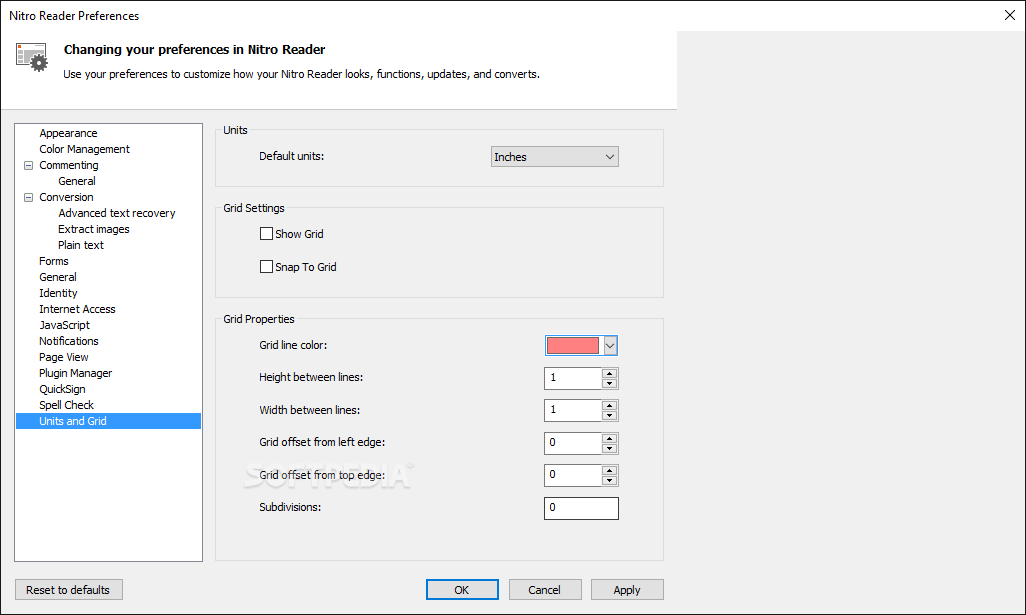Collapse the Conversion tree node
The height and width of the screenshot is (615, 1026).
28,197
